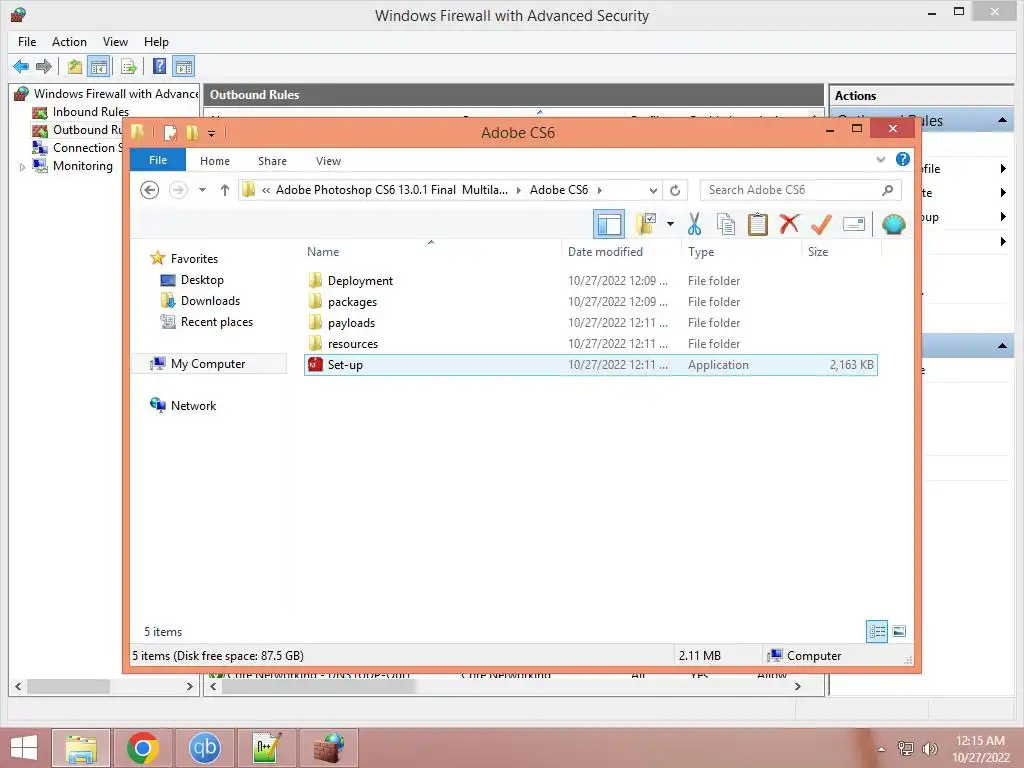Open the recent locations dropdown arrow

202,190
